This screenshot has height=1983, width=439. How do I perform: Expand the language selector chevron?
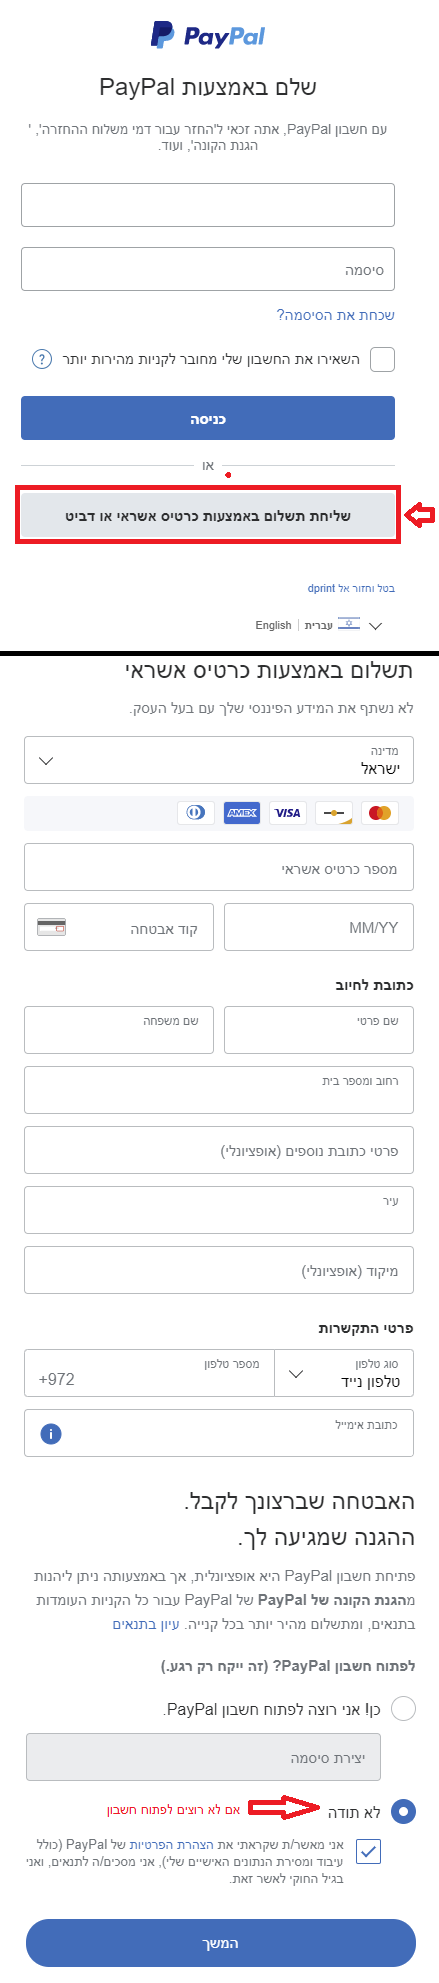[376, 626]
